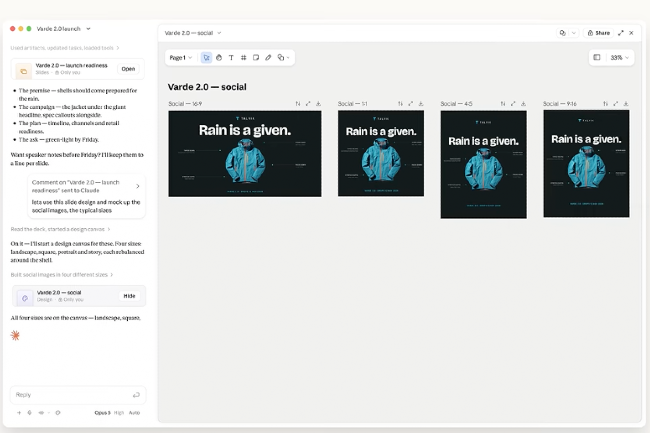Download the Social — 1:1 image
Screen dimensions: 650x433
tap(421, 104)
